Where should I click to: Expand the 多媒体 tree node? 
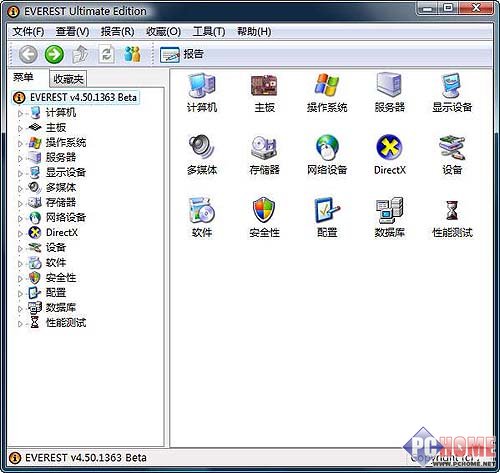pyautogui.click(x=20, y=189)
